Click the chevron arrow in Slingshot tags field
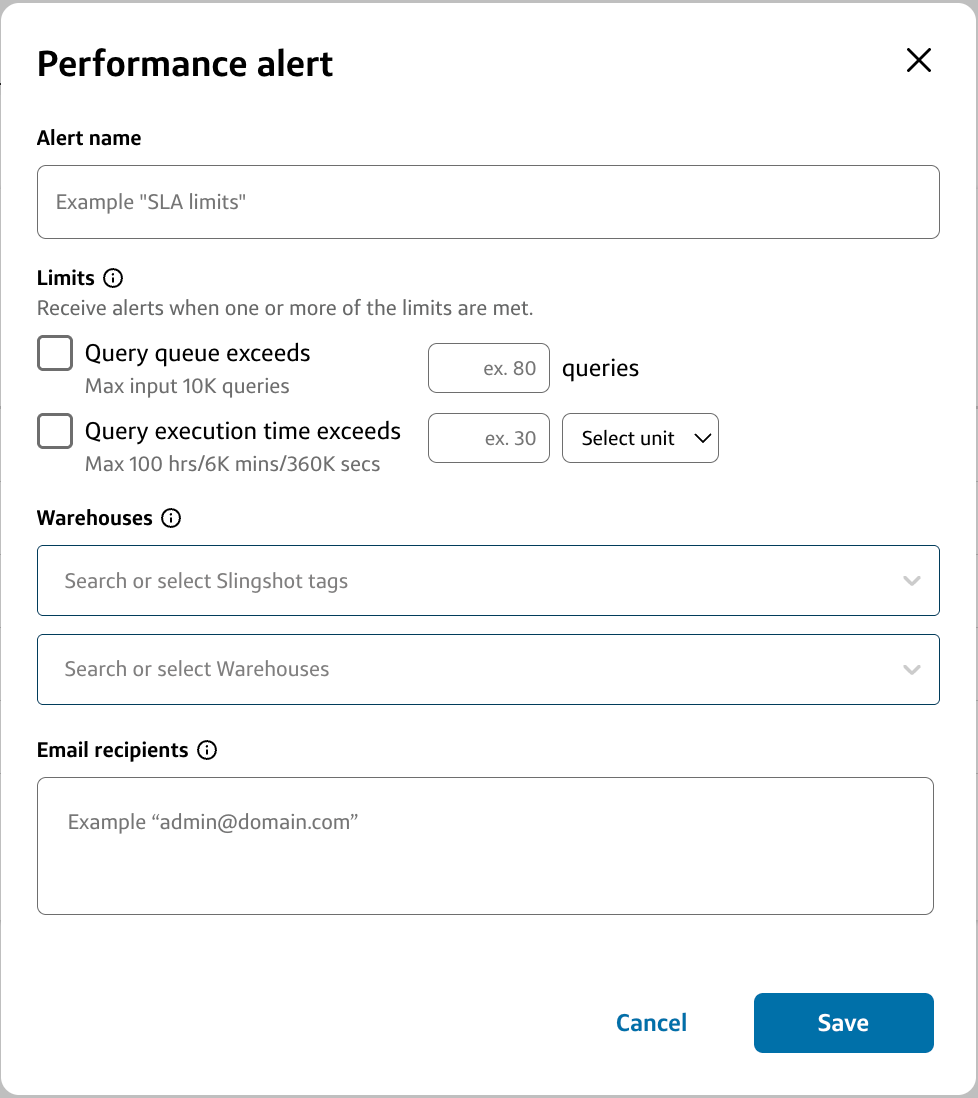This screenshot has width=978, height=1098. point(911,581)
